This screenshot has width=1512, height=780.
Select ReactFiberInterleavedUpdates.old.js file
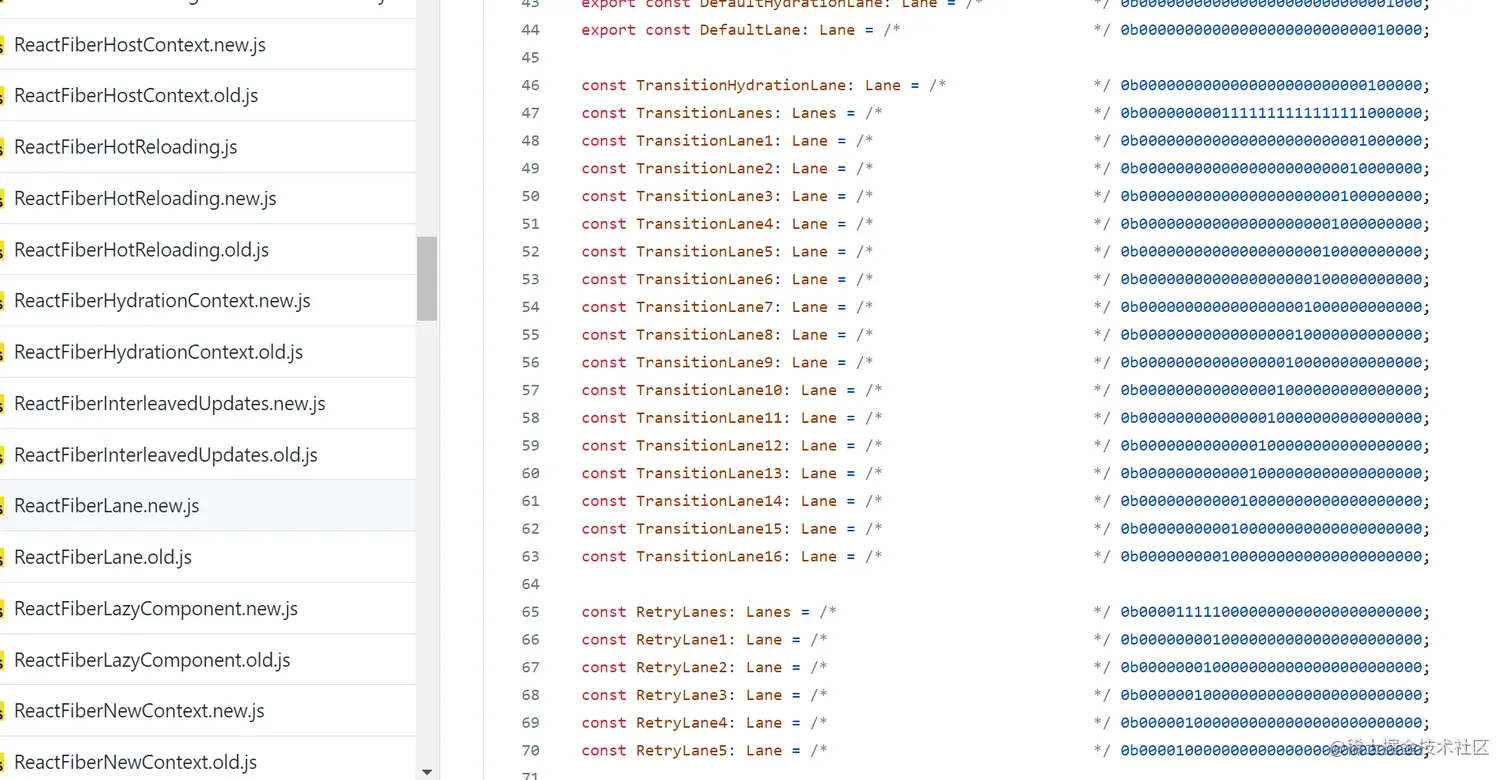coord(166,455)
